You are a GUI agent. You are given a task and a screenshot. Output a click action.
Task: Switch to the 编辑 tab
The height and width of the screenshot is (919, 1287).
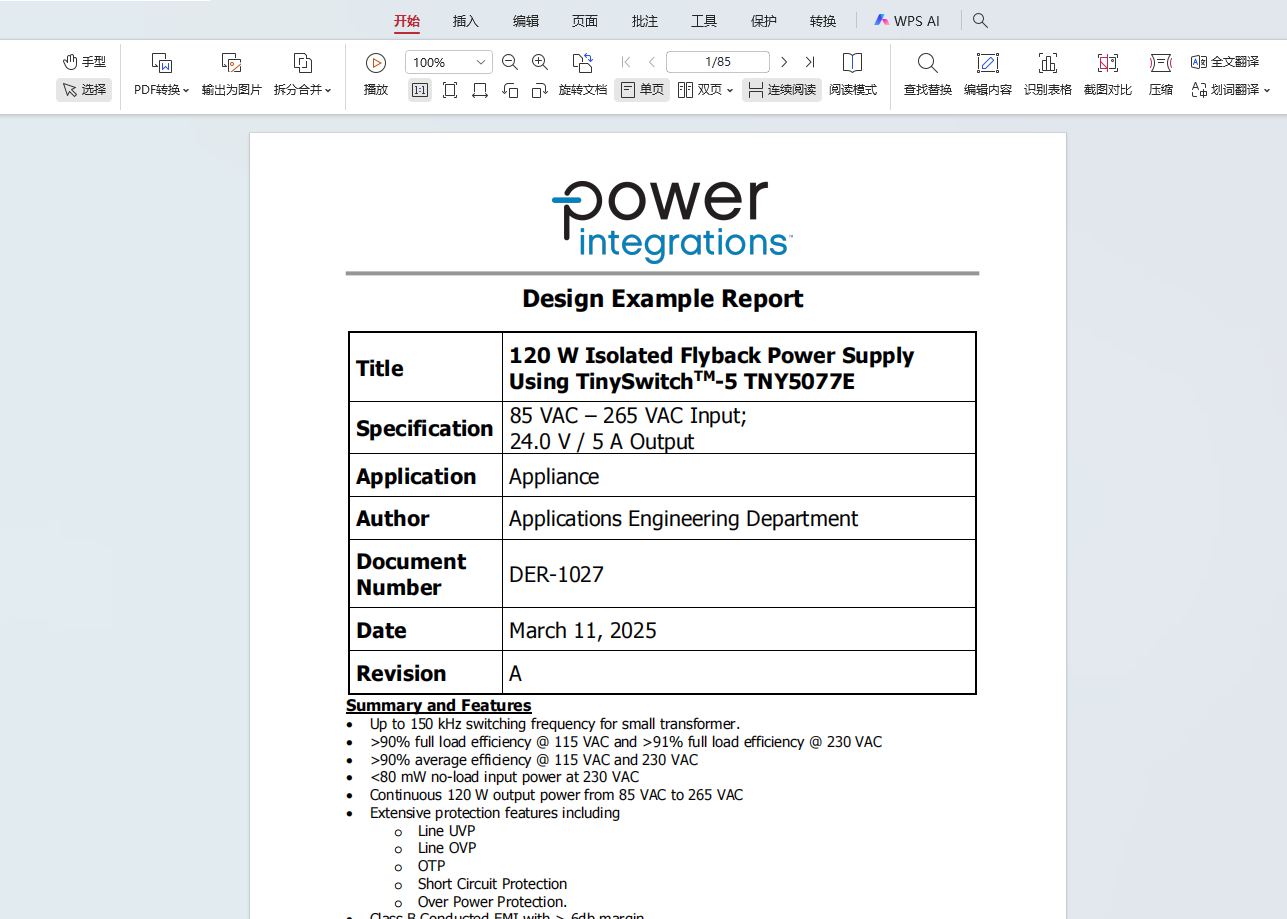(x=526, y=21)
